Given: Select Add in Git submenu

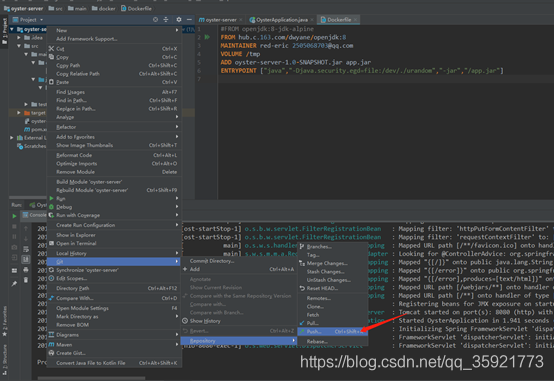Looking at the screenshot, I should click(x=238, y=269).
